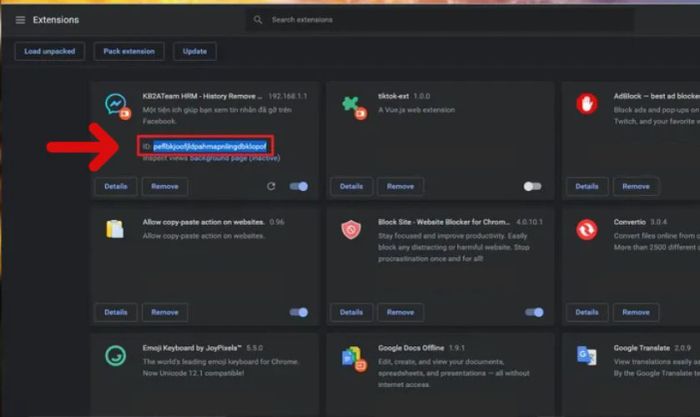
Task: Disable the KB2ATeam HRM extension toggle
Action: click(x=298, y=186)
